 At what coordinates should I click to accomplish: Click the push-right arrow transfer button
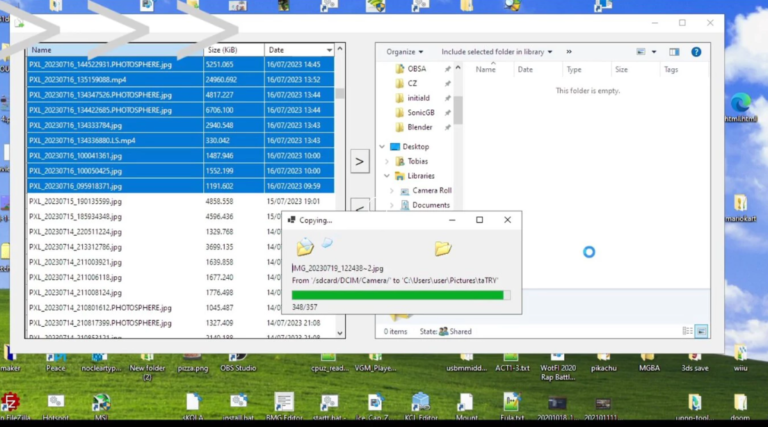[360, 160]
